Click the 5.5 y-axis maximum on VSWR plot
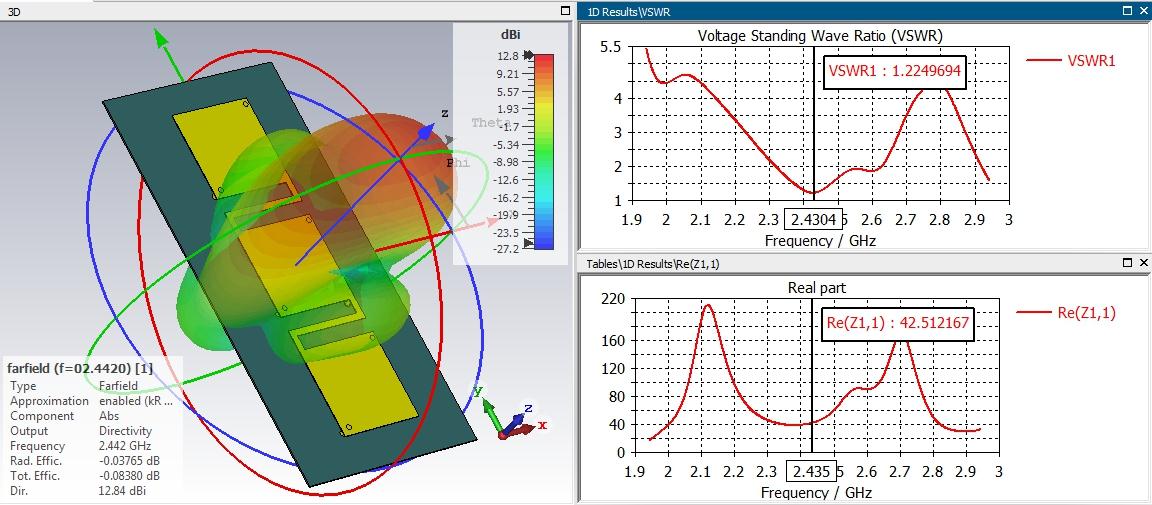The height and width of the screenshot is (505, 1152). pyautogui.click(x=611, y=47)
